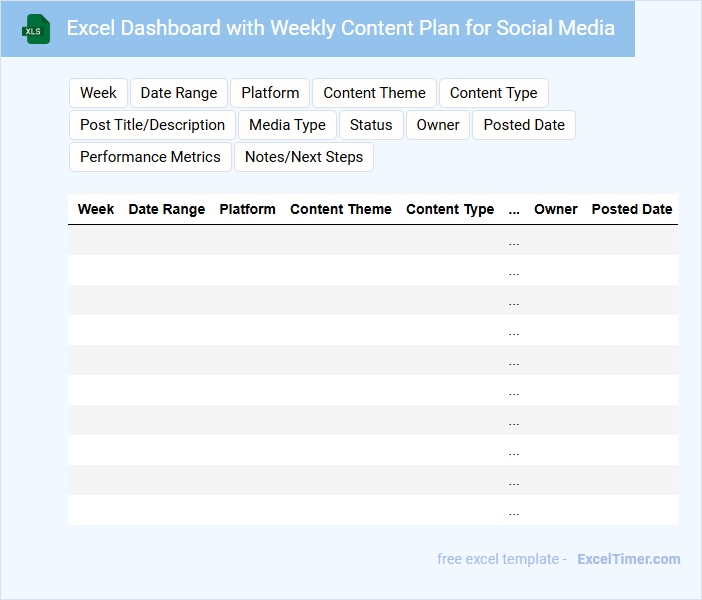702x600 pixels.
Task: Select the Week tag button
Action: coord(98,93)
